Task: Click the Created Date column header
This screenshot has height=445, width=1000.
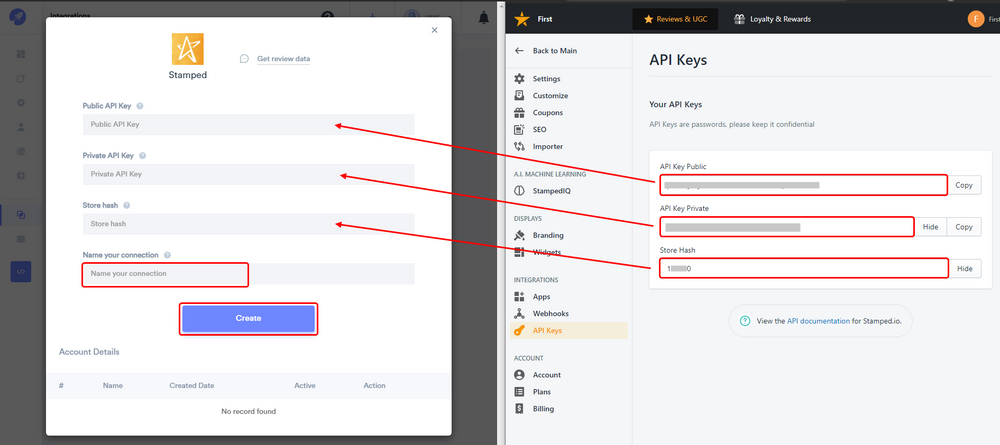Action: click(192, 386)
